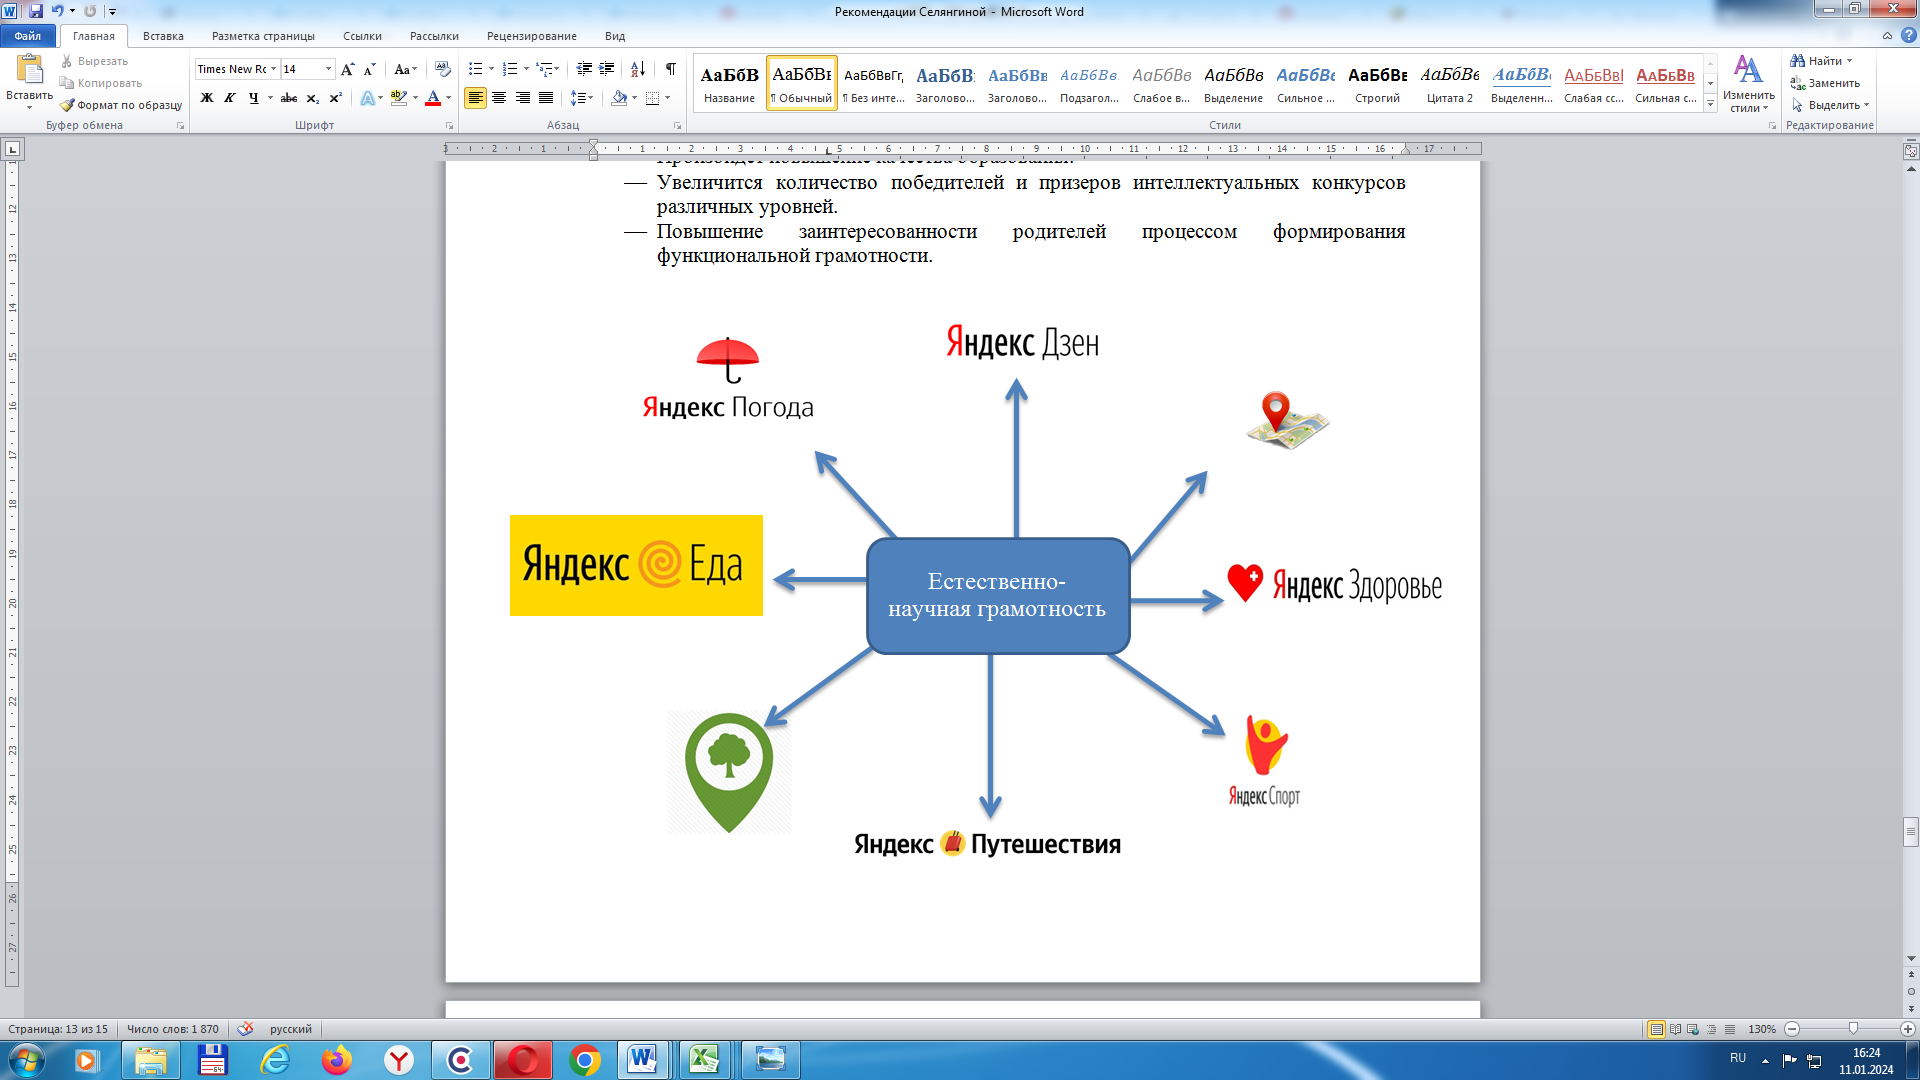Switch to the Разметка страницы tab
This screenshot has width=1920, height=1080.
[x=263, y=36]
